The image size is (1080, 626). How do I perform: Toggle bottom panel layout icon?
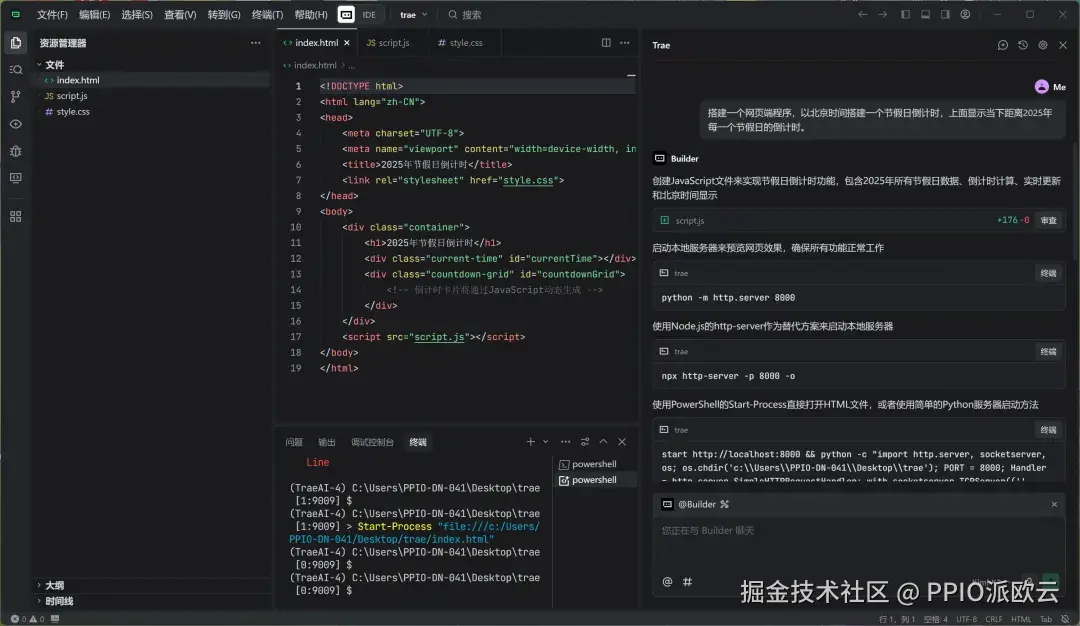(926, 14)
